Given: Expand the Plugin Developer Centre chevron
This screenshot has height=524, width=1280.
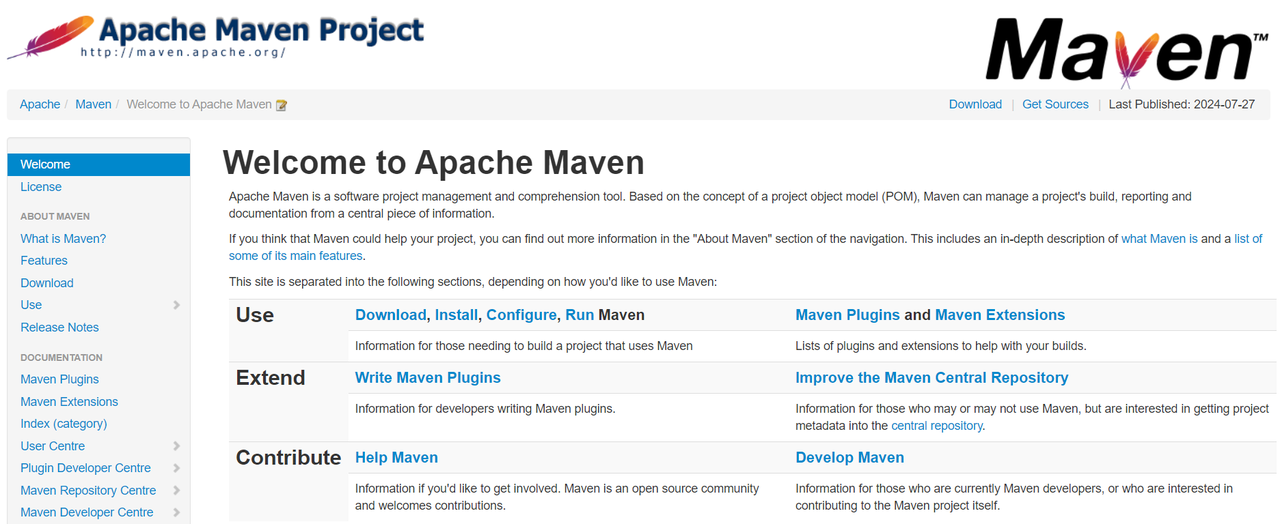Looking at the screenshot, I should click(176, 468).
